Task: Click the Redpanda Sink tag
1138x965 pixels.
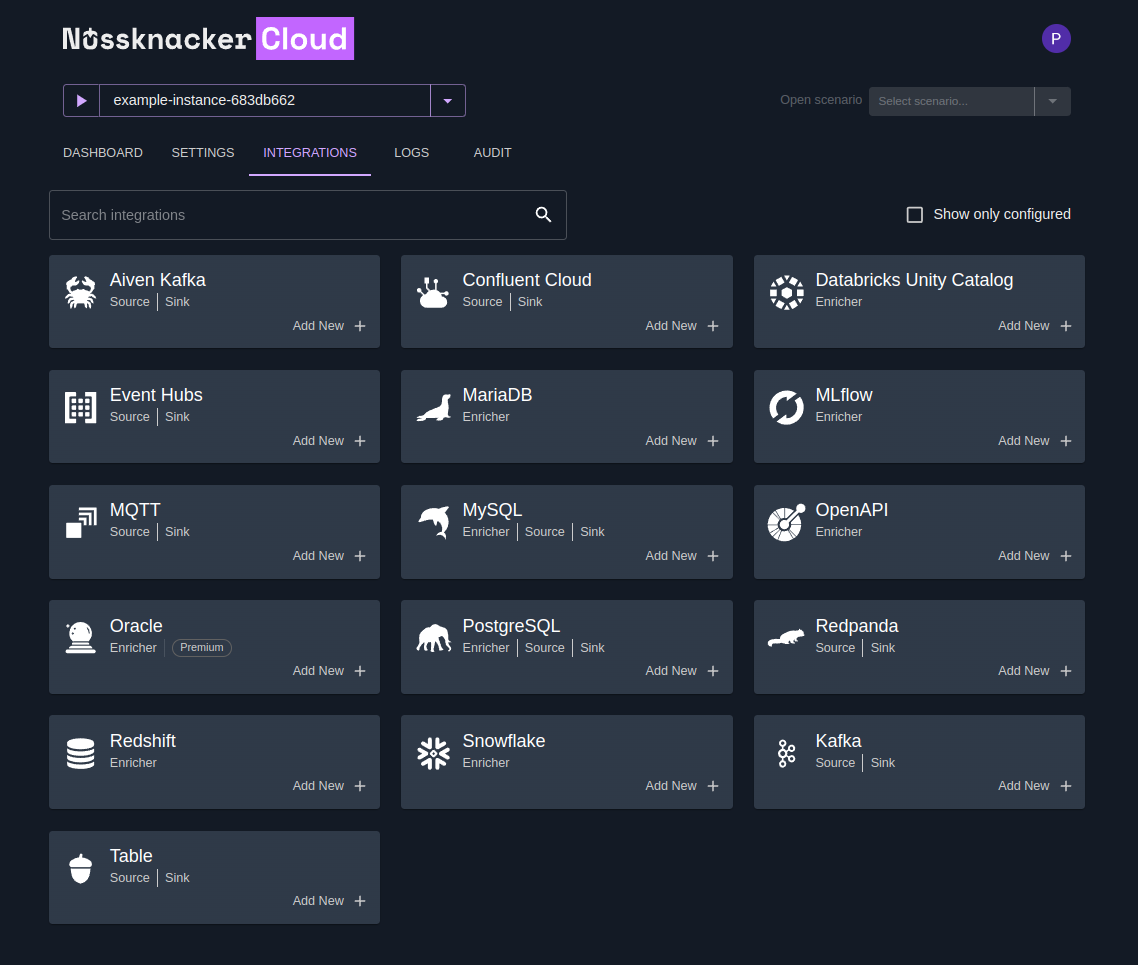Action: click(x=883, y=648)
